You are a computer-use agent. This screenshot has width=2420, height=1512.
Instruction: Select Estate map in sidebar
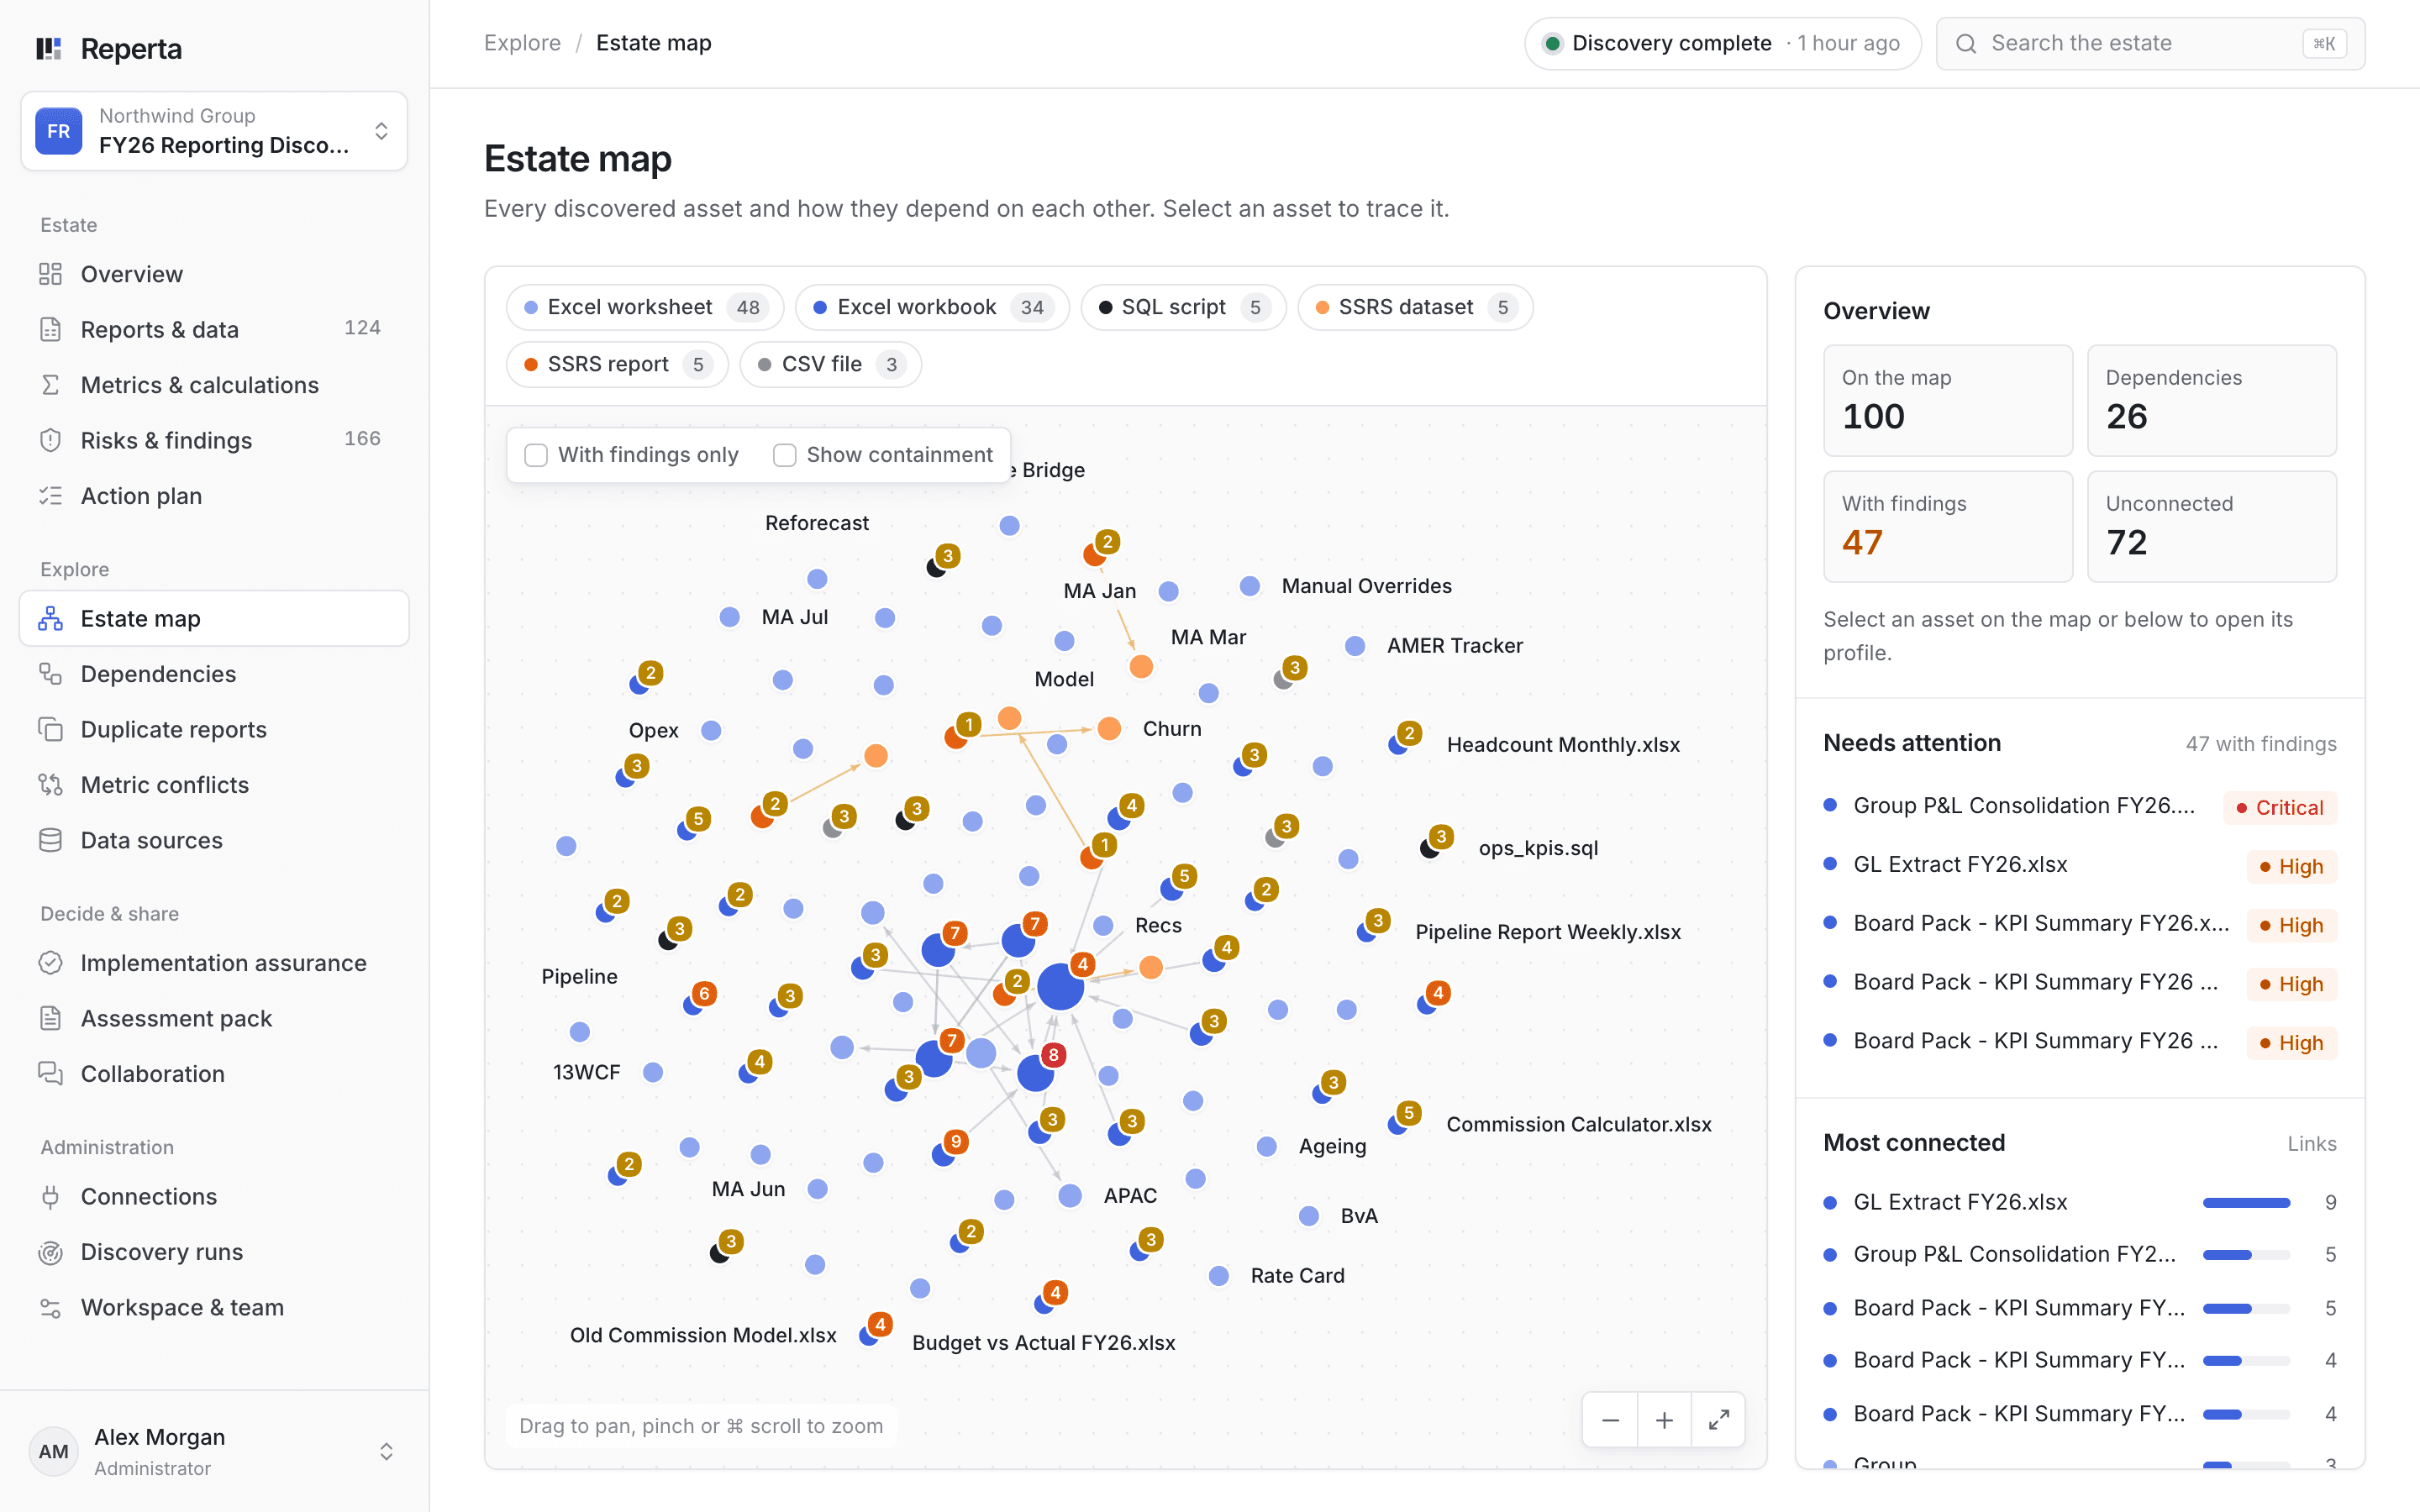click(214, 618)
